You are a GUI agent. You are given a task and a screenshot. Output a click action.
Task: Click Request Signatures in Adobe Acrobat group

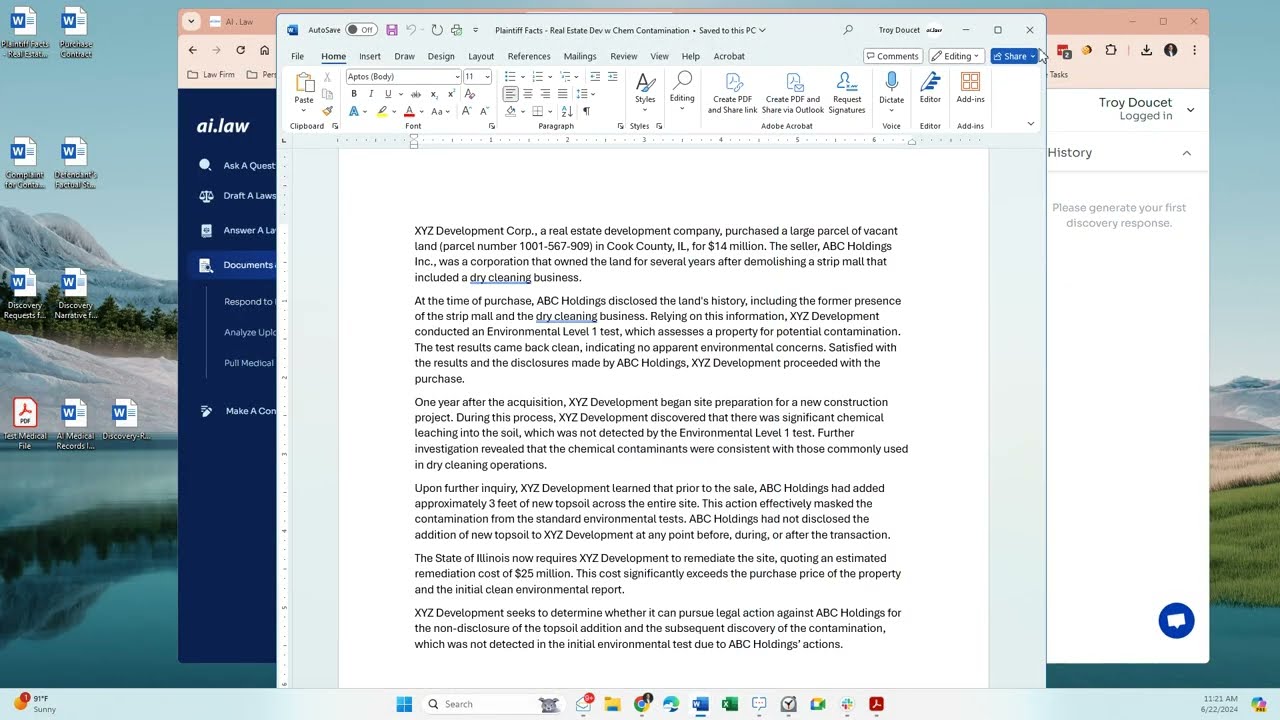pyautogui.click(x=846, y=93)
